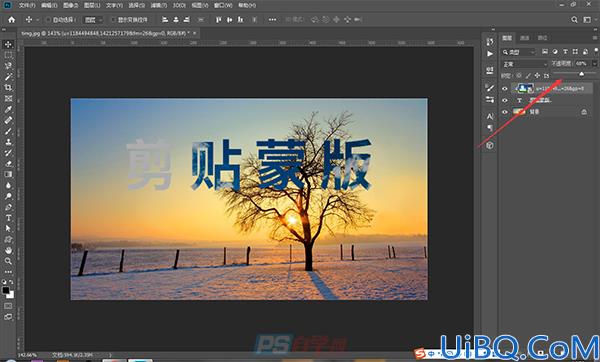Viewport: 600px width, 362px height.
Task: Toggle type layer filter icon
Action: (x=565, y=52)
